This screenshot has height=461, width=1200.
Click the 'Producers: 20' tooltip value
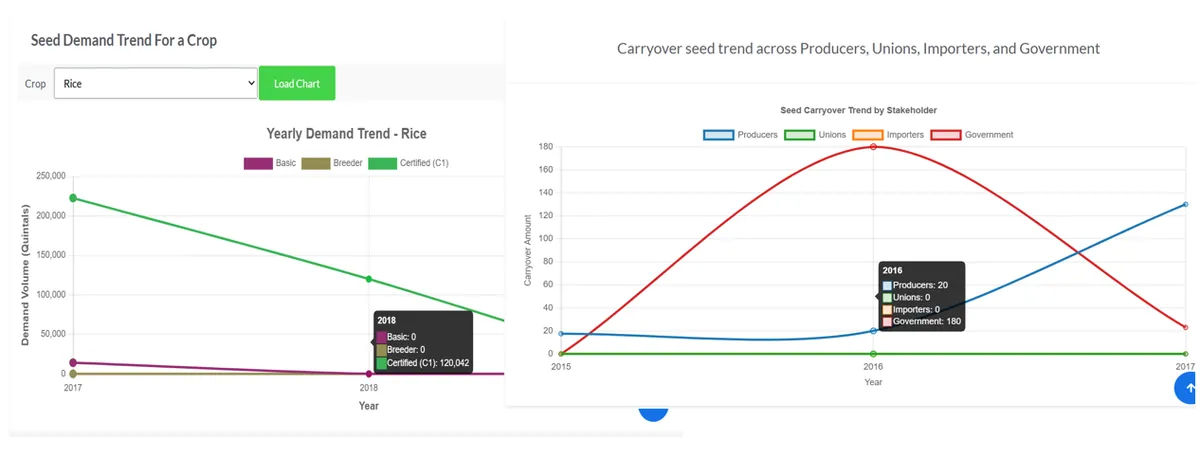(920, 285)
